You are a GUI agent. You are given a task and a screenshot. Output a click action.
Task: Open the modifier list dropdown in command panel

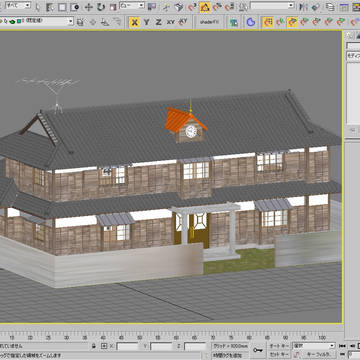(353, 56)
